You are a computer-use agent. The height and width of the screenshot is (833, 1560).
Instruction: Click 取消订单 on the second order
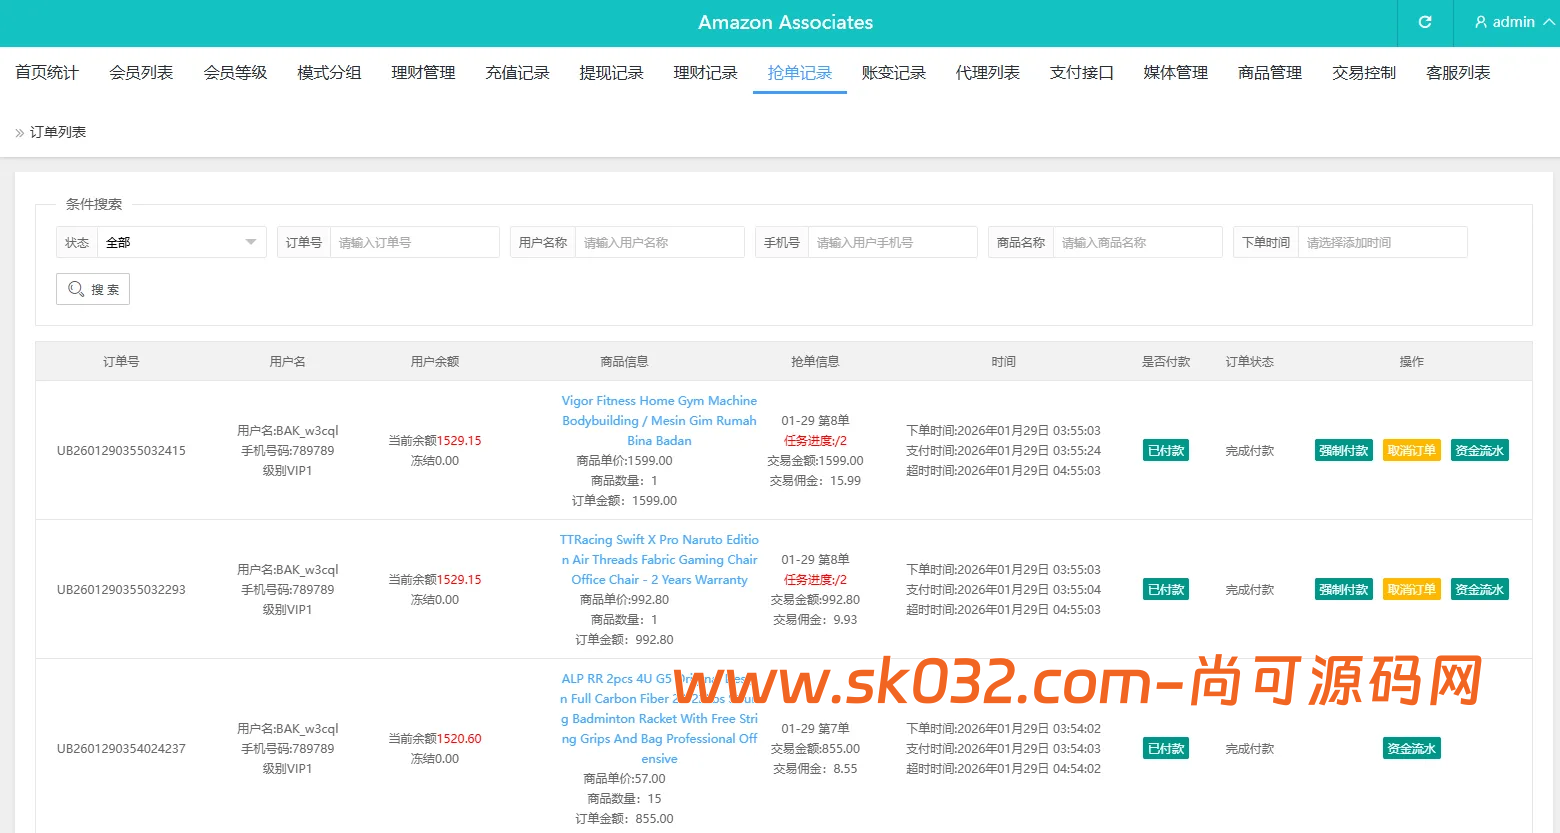pyautogui.click(x=1411, y=589)
